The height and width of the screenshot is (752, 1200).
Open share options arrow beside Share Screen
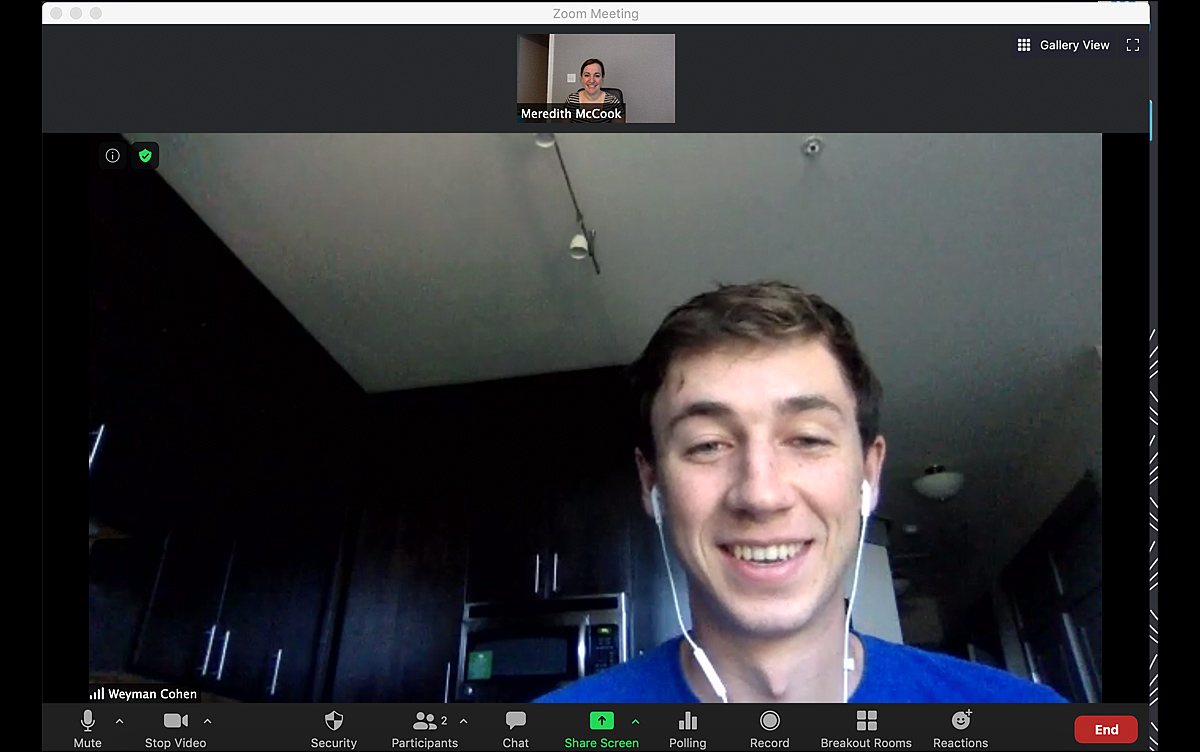point(636,721)
